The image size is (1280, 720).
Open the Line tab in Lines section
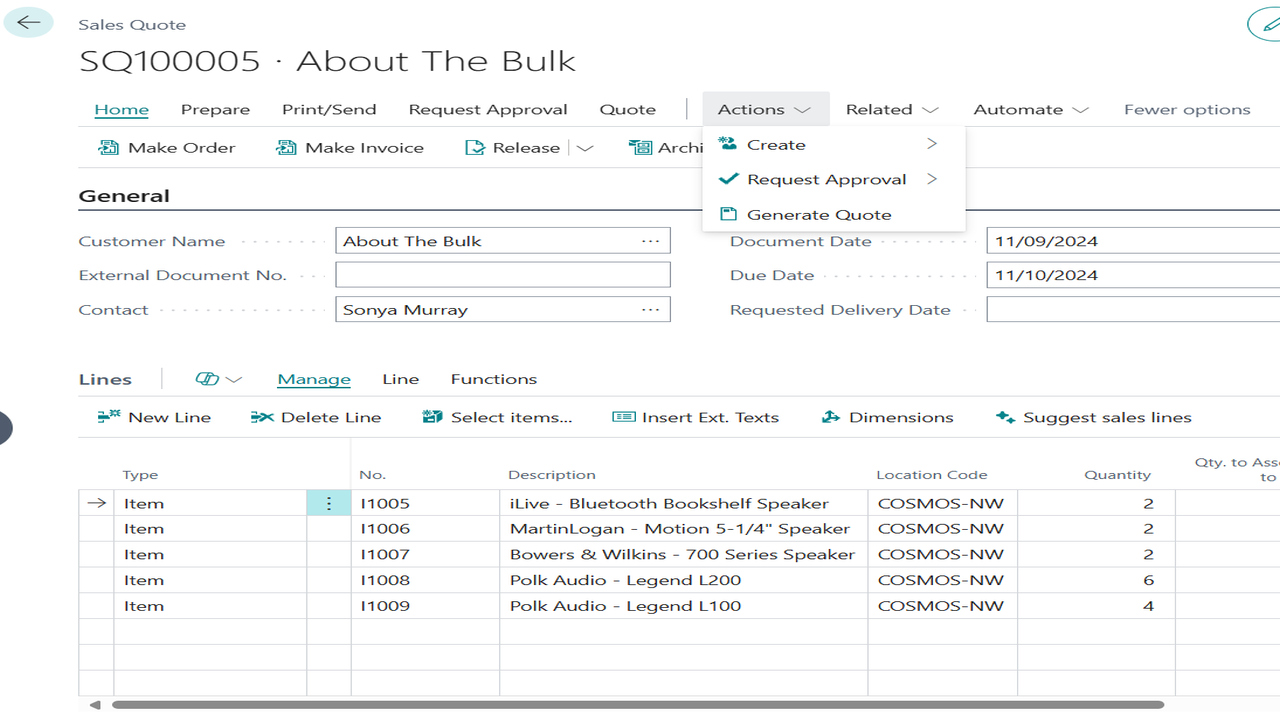[401, 379]
